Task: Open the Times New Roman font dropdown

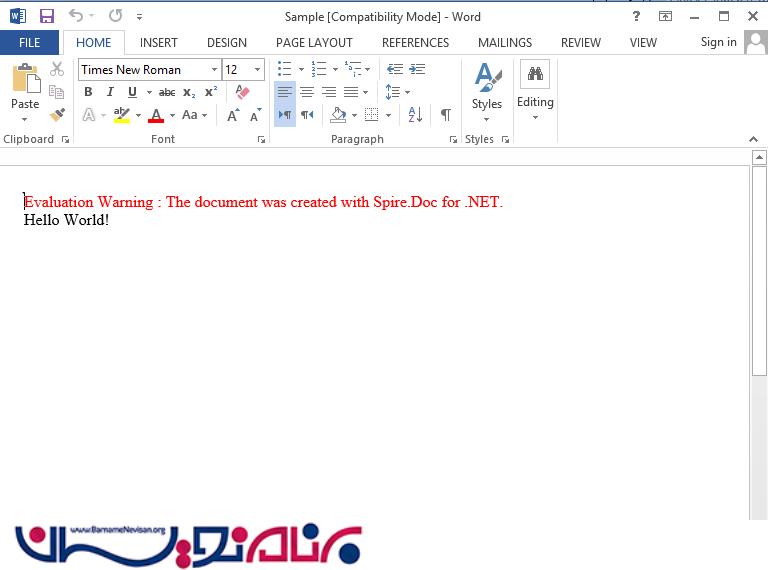Action: click(214, 70)
